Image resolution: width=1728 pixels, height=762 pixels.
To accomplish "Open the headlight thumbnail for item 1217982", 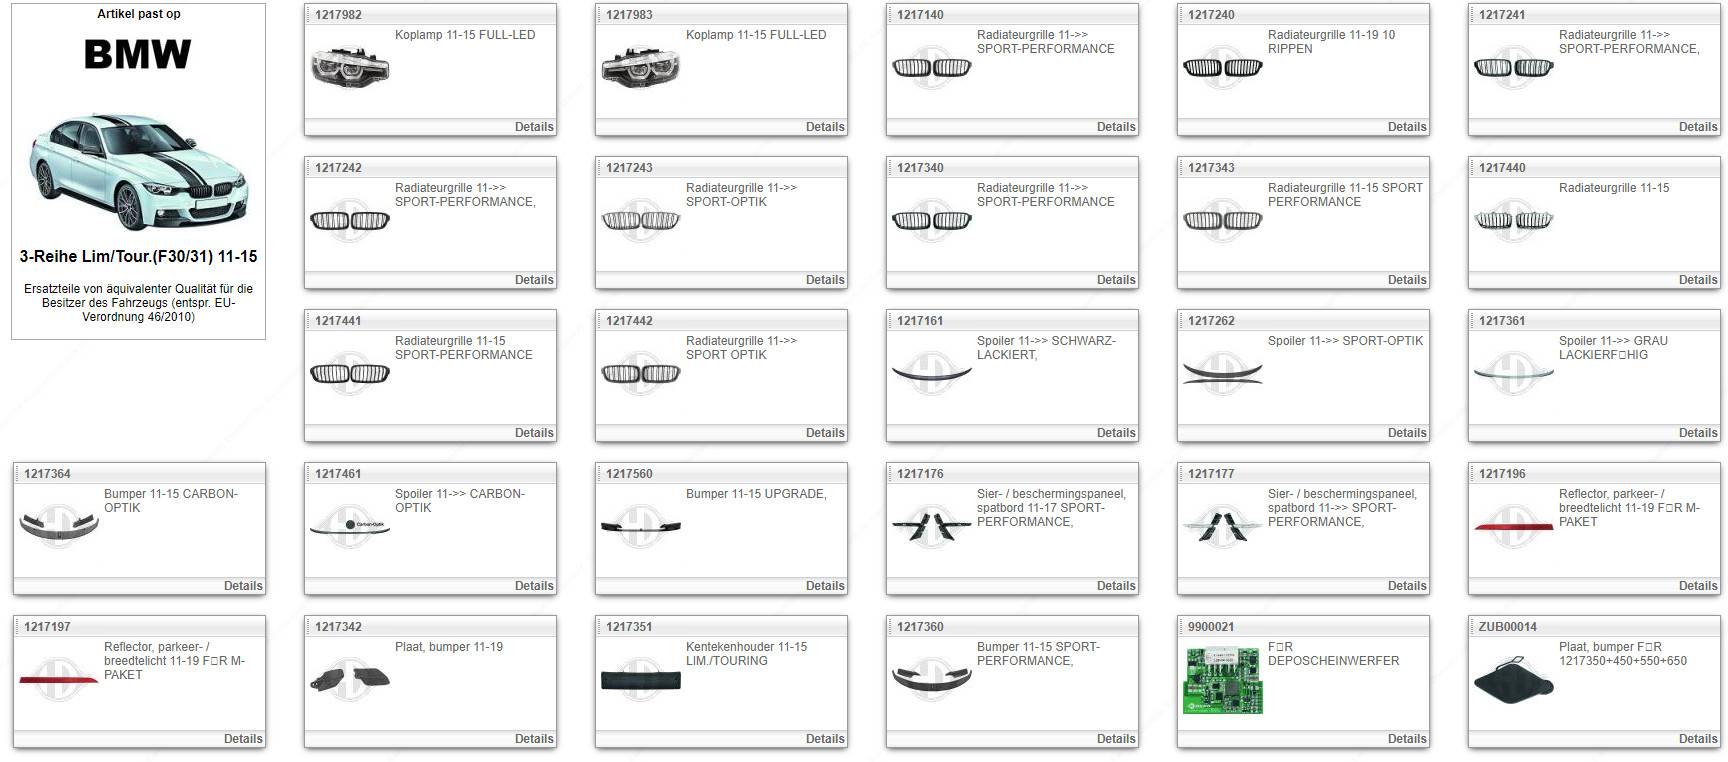I will click(x=350, y=68).
